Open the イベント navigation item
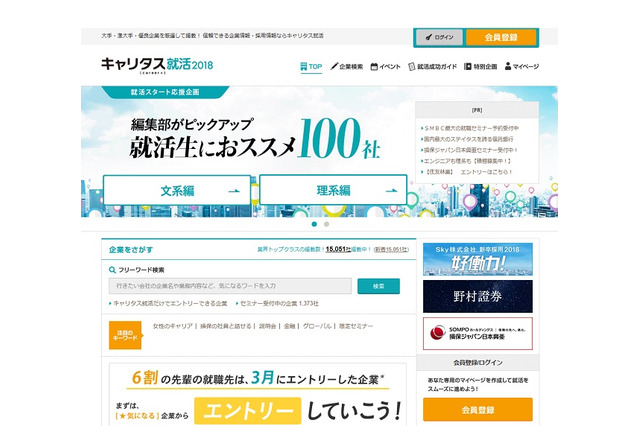The width and height of the screenshot is (640, 426). (385, 67)
